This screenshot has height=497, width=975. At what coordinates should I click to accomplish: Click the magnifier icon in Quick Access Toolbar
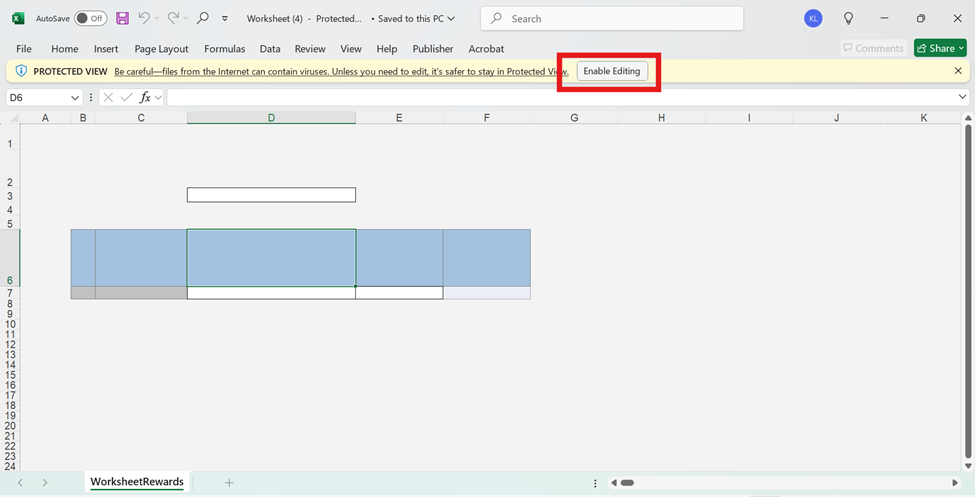(203, 18)
